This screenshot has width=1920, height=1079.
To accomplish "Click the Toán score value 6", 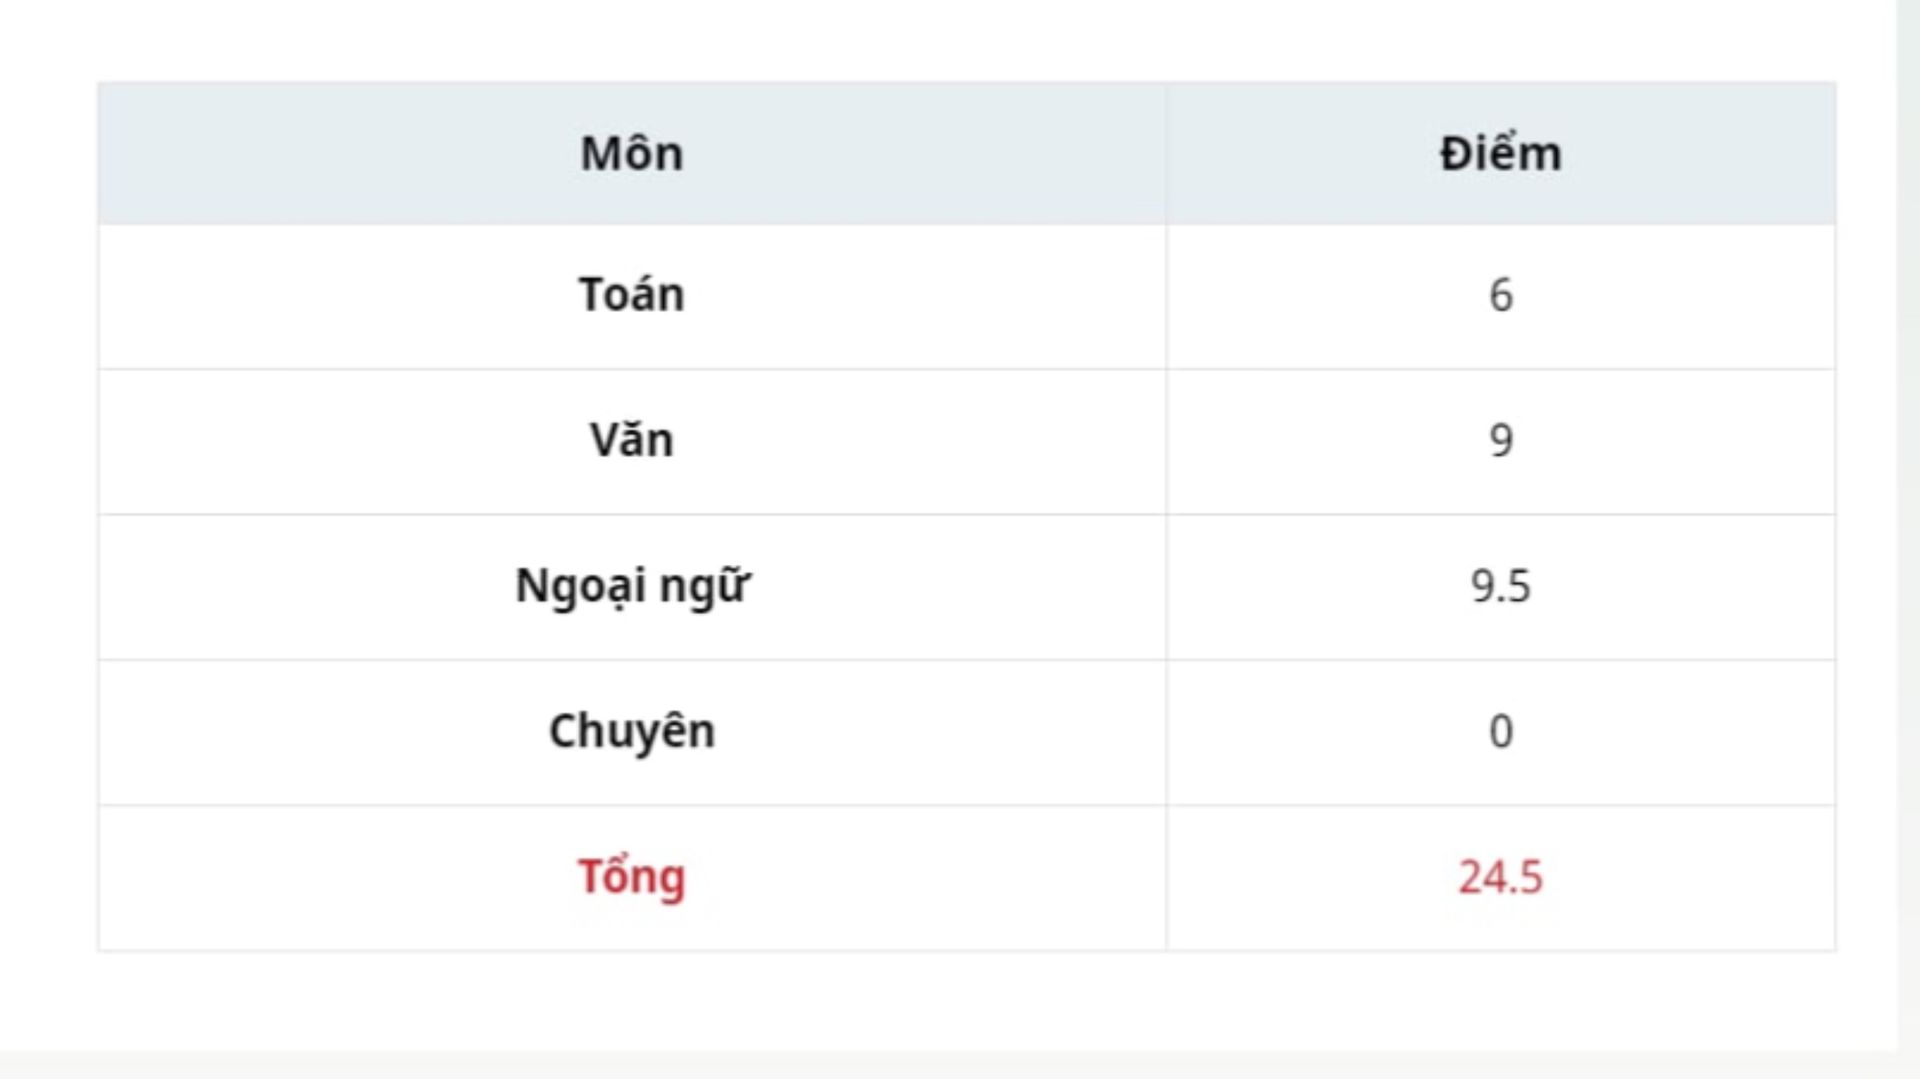I will (x=1500, y=295).
